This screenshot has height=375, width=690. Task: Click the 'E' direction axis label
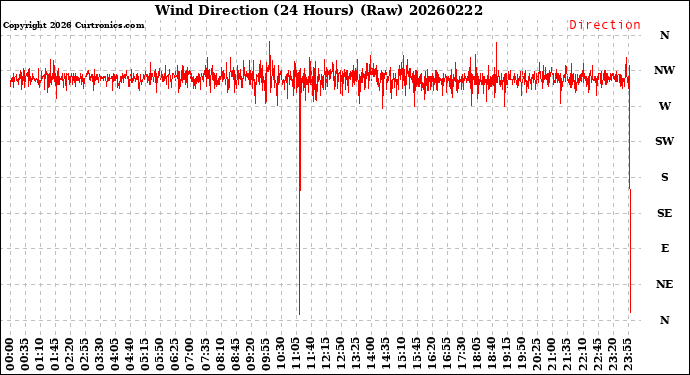664,249
